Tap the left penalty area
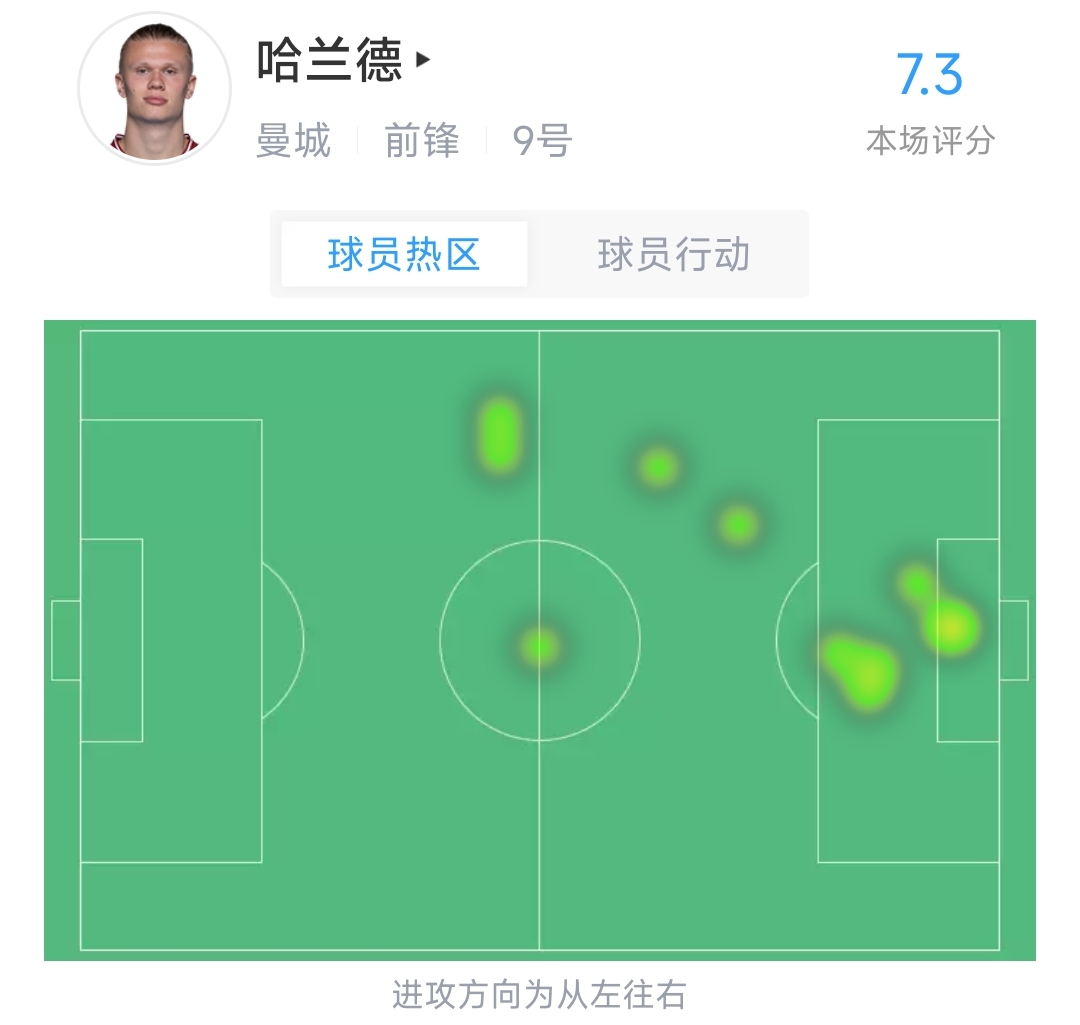 coord(171,641)
